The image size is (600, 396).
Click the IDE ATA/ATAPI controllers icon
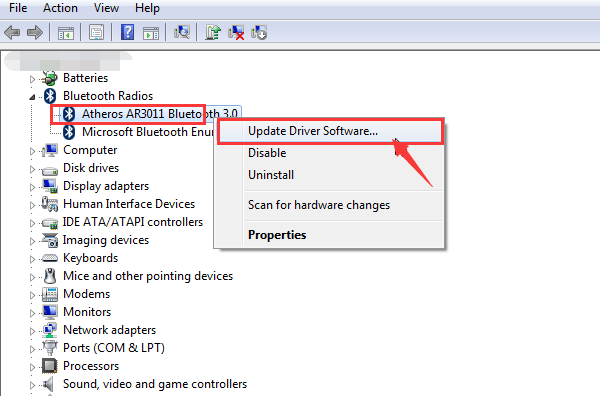(x=50, y=222)
